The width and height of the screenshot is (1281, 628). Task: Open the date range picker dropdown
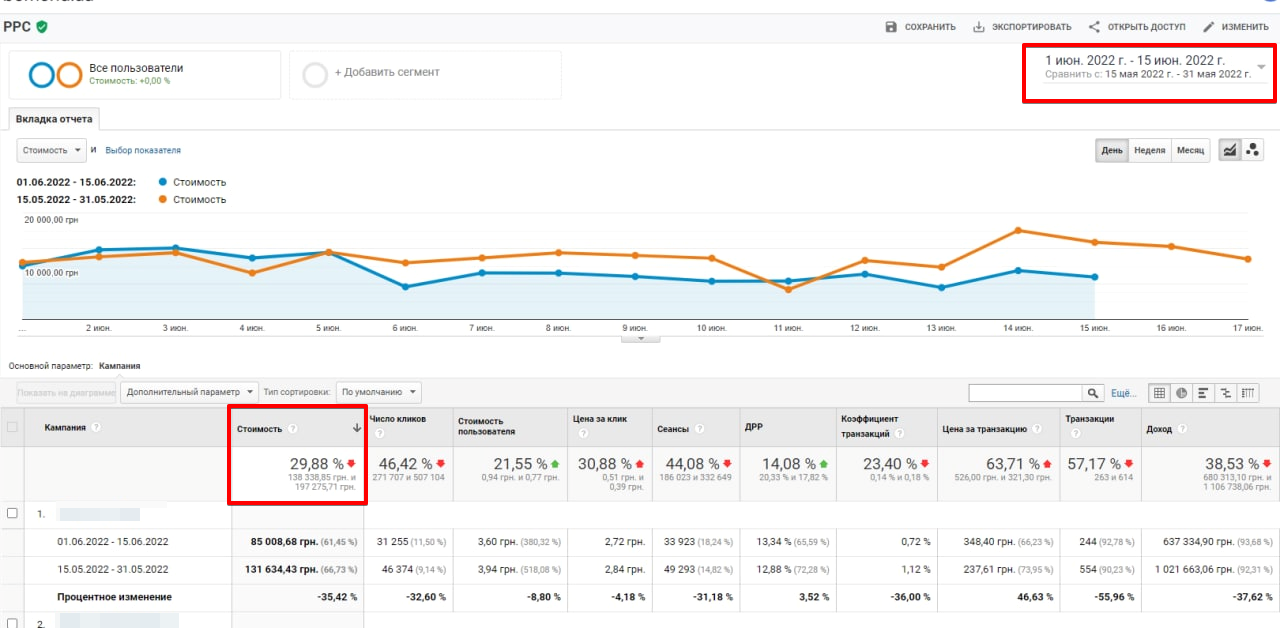point(1260,67)
